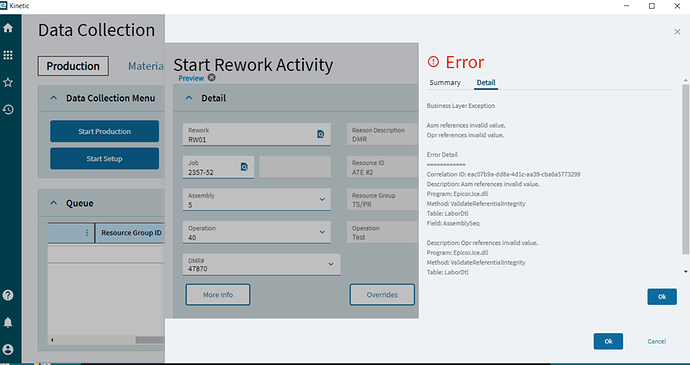This screenshot has height=365, width=690.
Task: Switch to the Summary tab in Error
Action: (445, 82)
